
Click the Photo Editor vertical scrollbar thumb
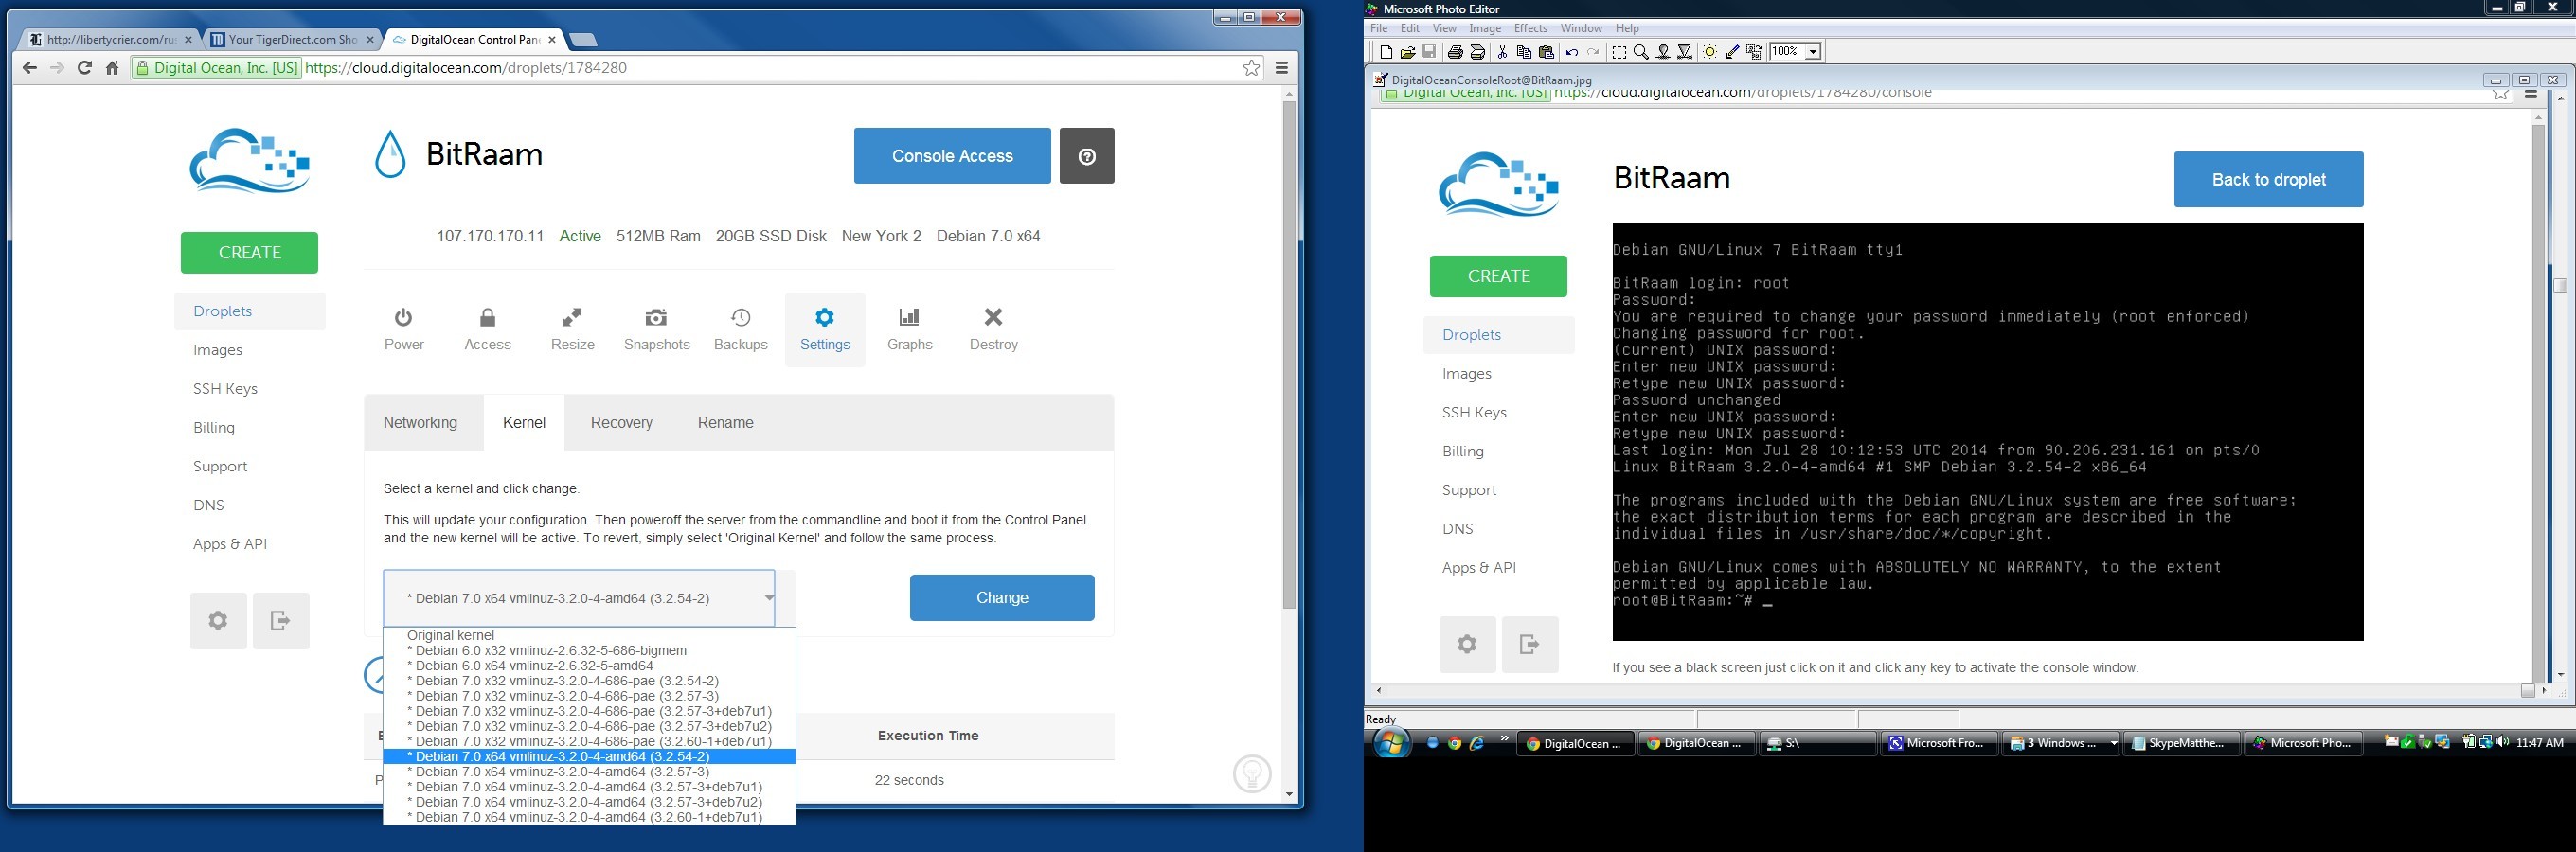pyautogui.click(x=2560, y=285)
